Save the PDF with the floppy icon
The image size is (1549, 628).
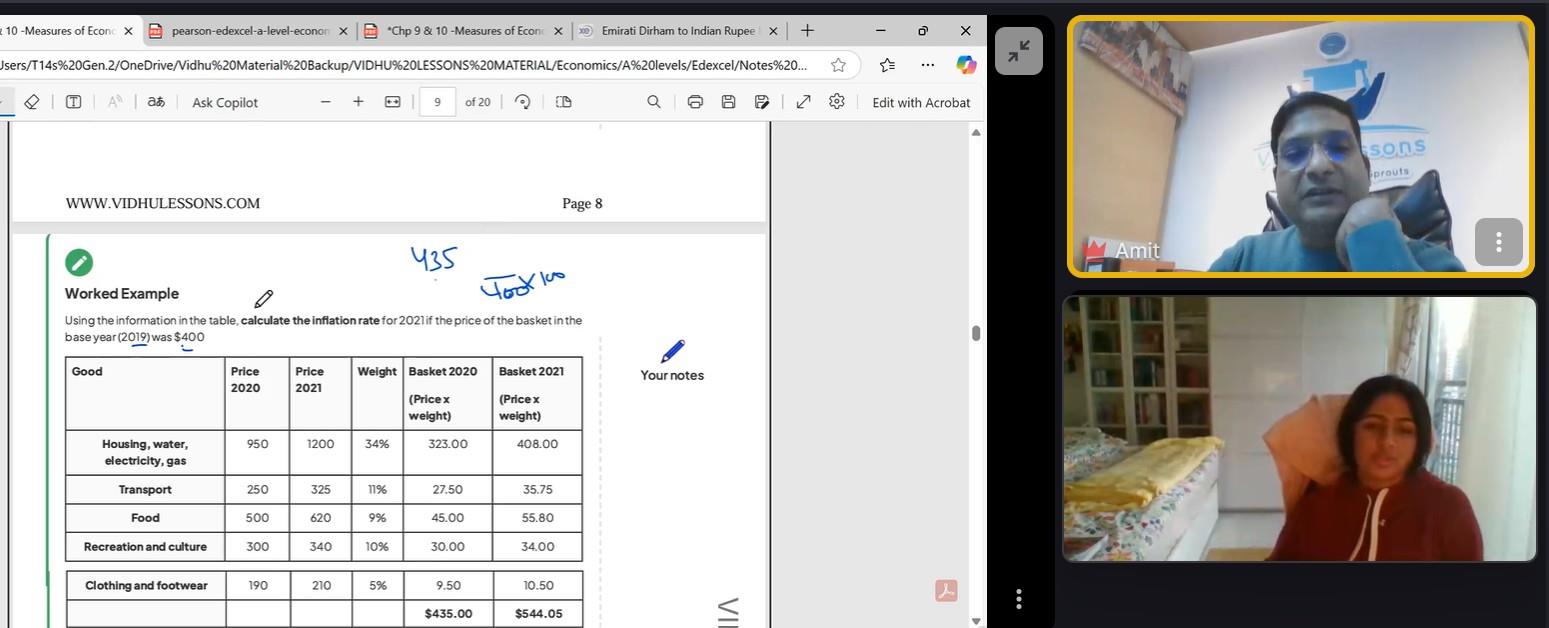tap(728, 102)
